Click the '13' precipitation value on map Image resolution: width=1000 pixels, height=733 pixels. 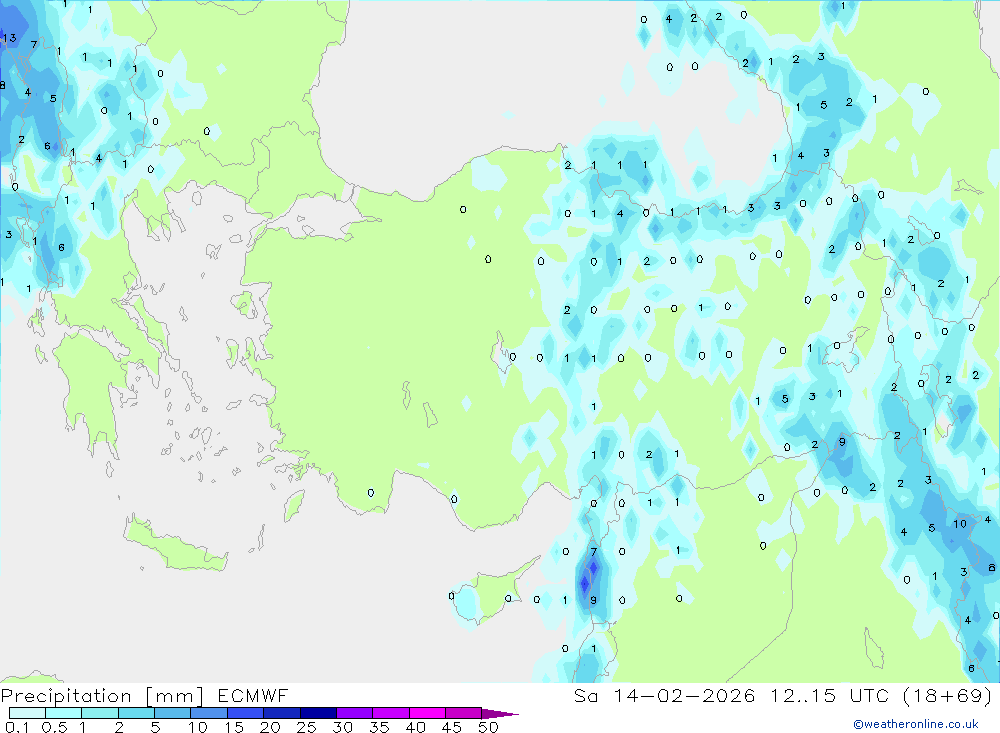9,38
